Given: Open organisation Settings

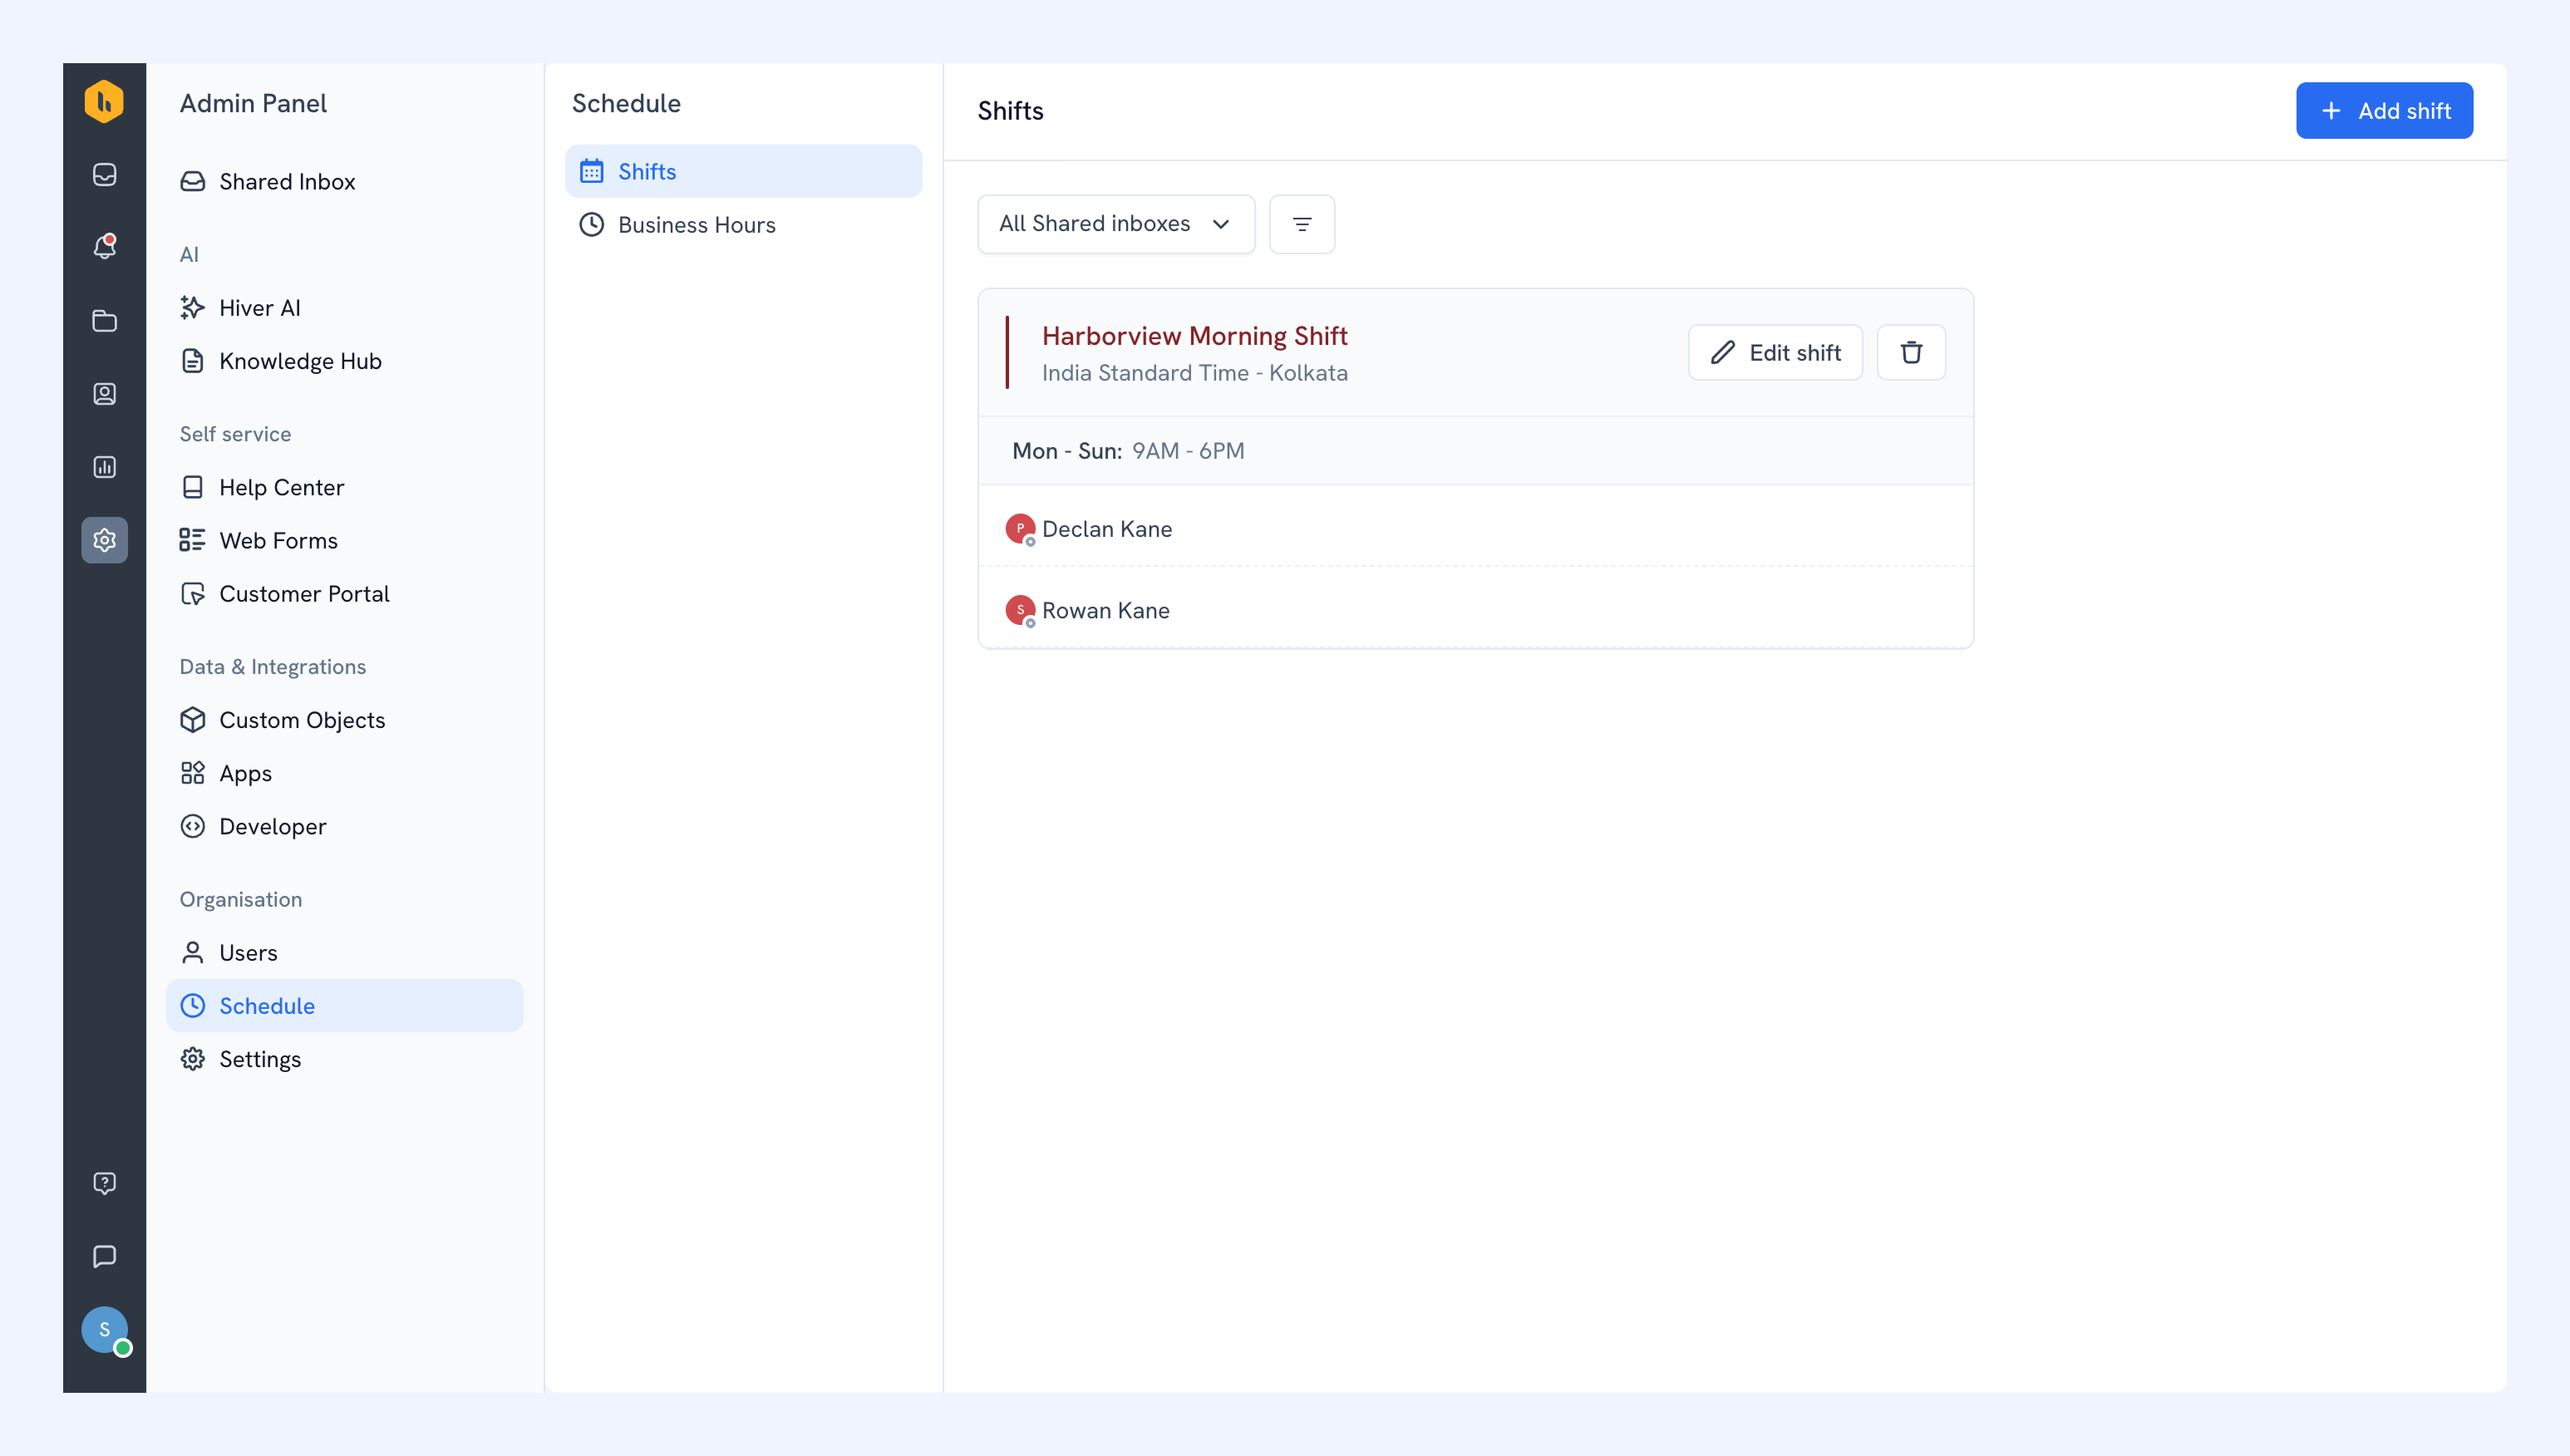Looking at the screenshot, I should coord(344,1059).
